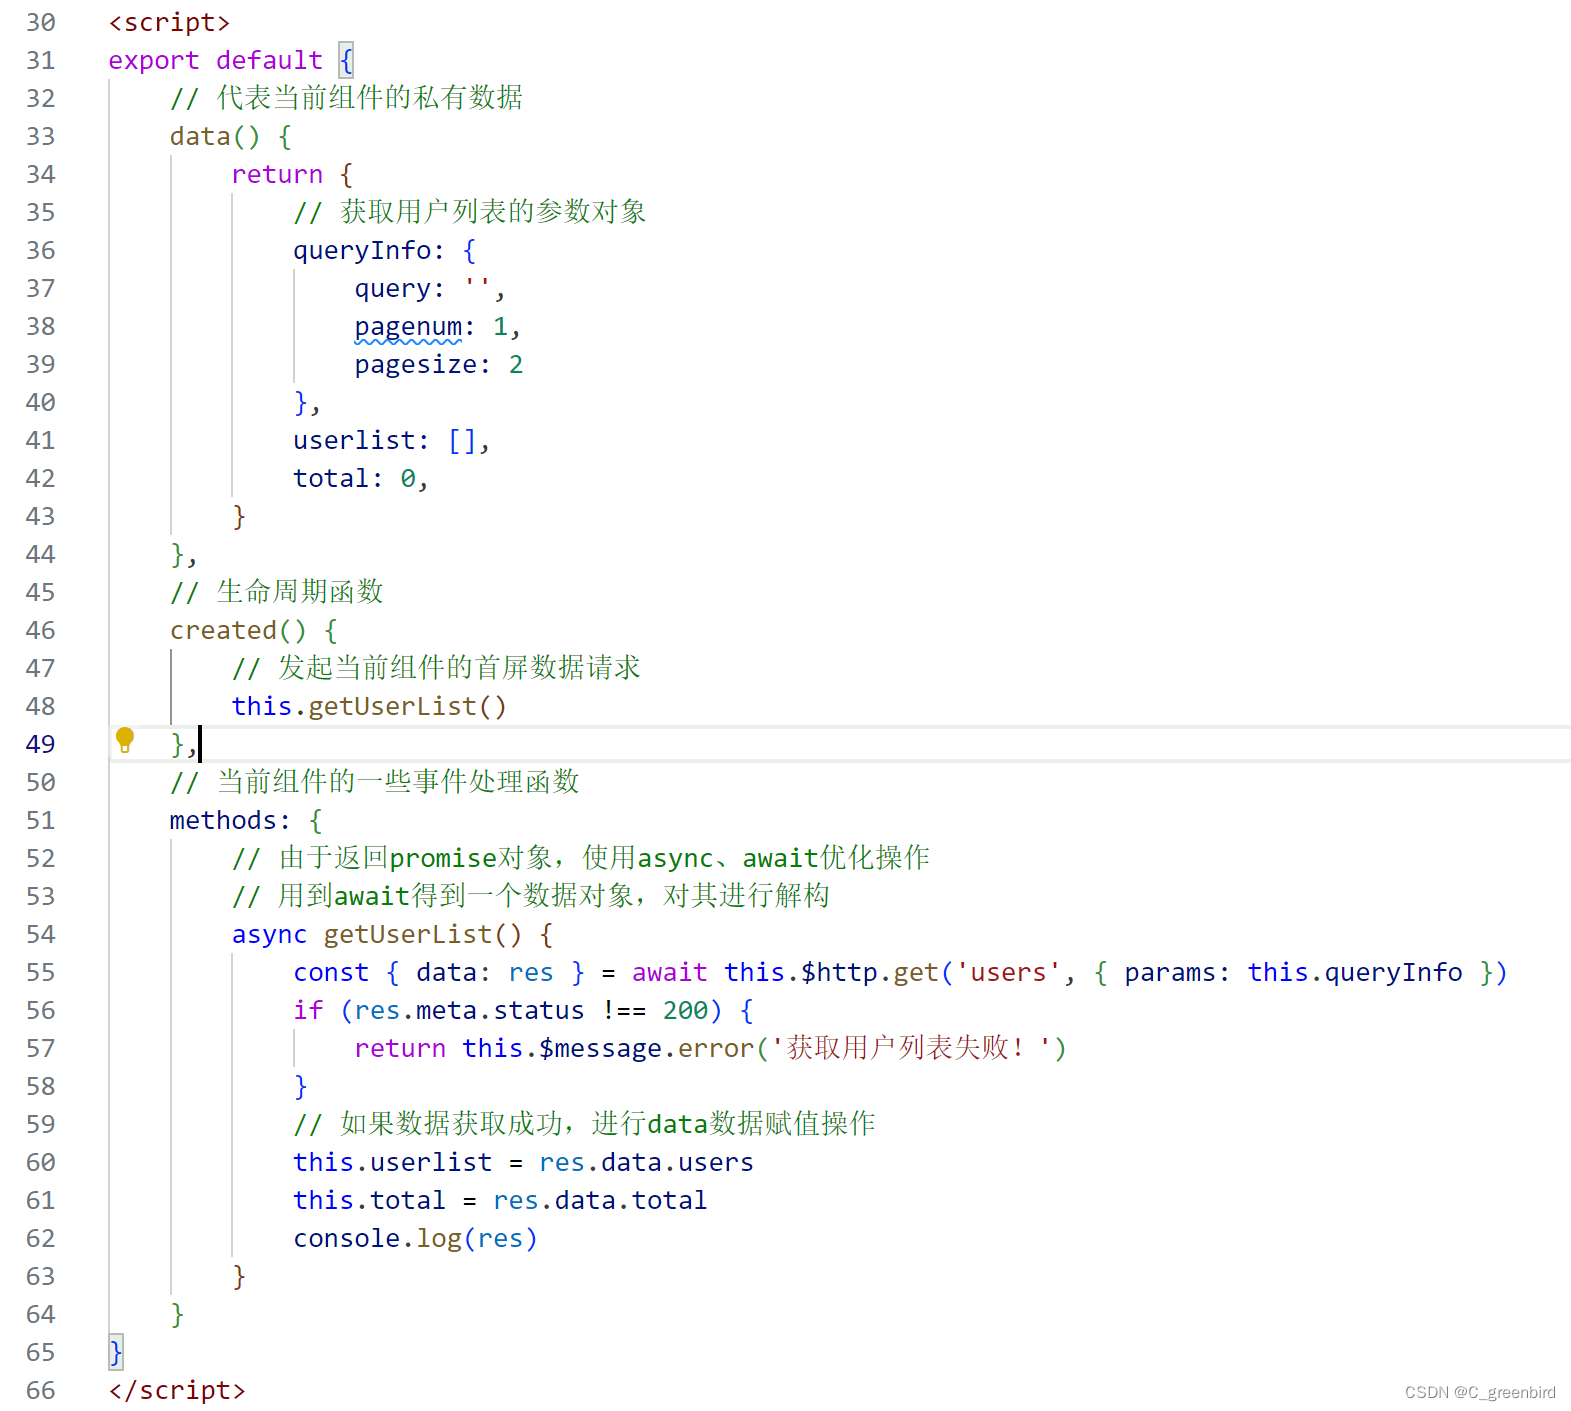Click line number 66 in the gutter
Viewport: 1571px width, 1411px height.
pyautogui.click(x=41, y=1390)
